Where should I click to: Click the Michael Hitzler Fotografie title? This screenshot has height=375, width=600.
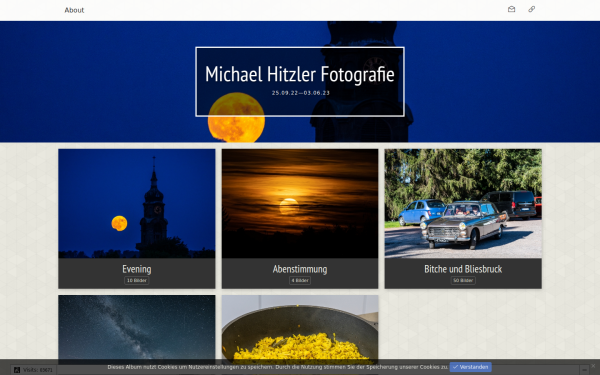tap(300, 74)
